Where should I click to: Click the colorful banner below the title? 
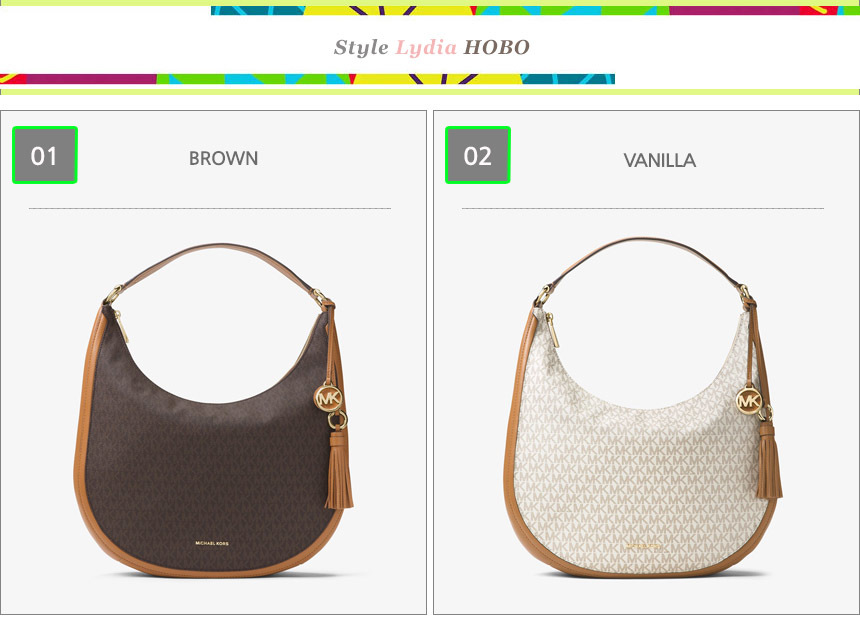coord(307,79)
